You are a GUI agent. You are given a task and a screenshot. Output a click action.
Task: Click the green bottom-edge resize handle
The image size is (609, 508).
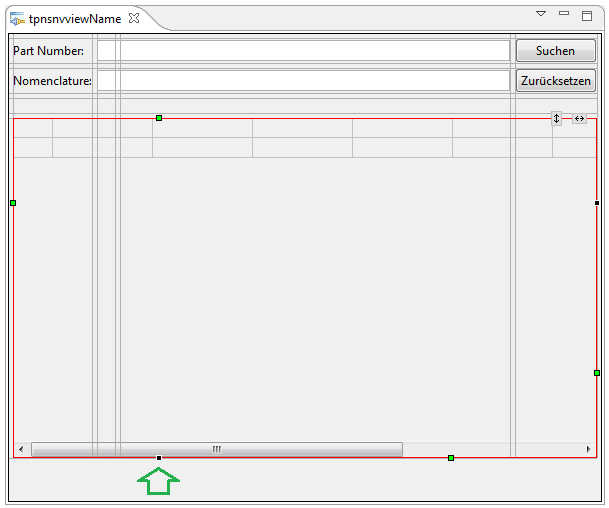click(x=451, y=458)
